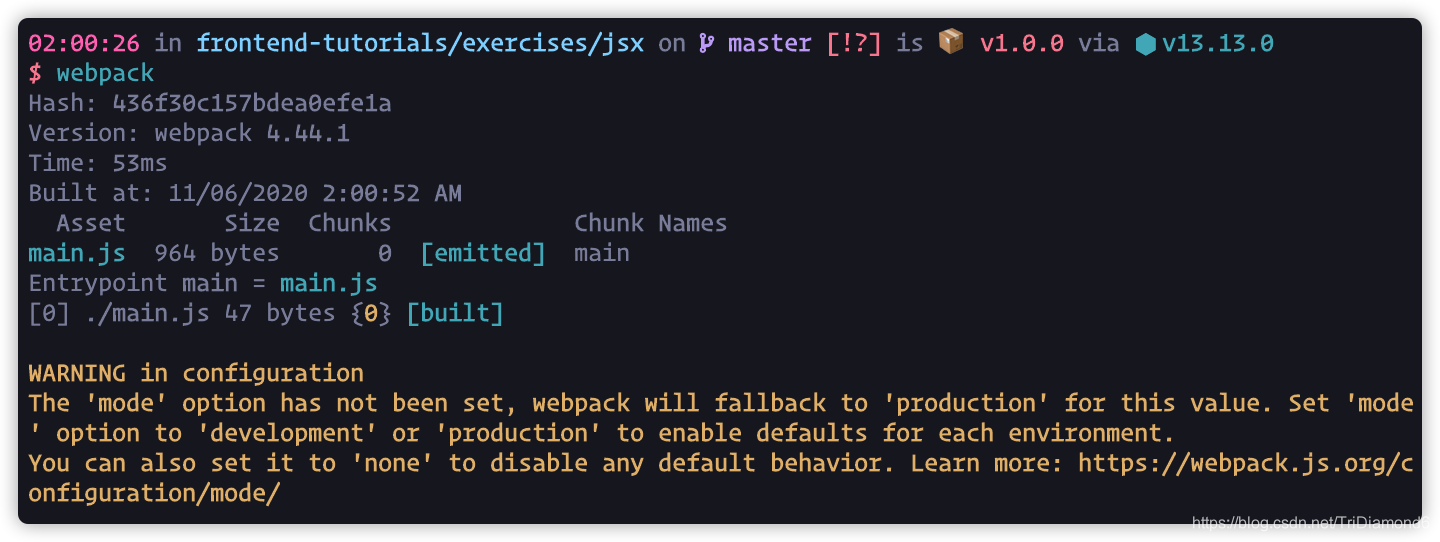Click the [!?] git status indicator
The height and width of the screenshot is (542, 1440).
tap(854, 44)
